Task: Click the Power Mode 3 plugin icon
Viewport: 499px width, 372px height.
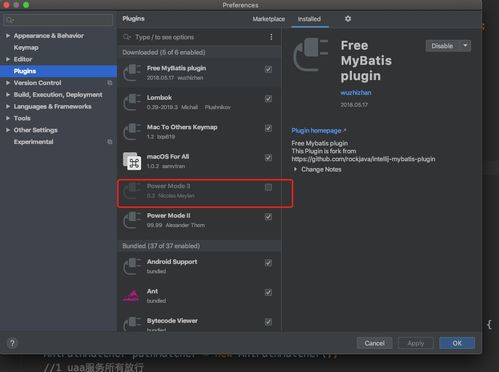Action: 132,190
